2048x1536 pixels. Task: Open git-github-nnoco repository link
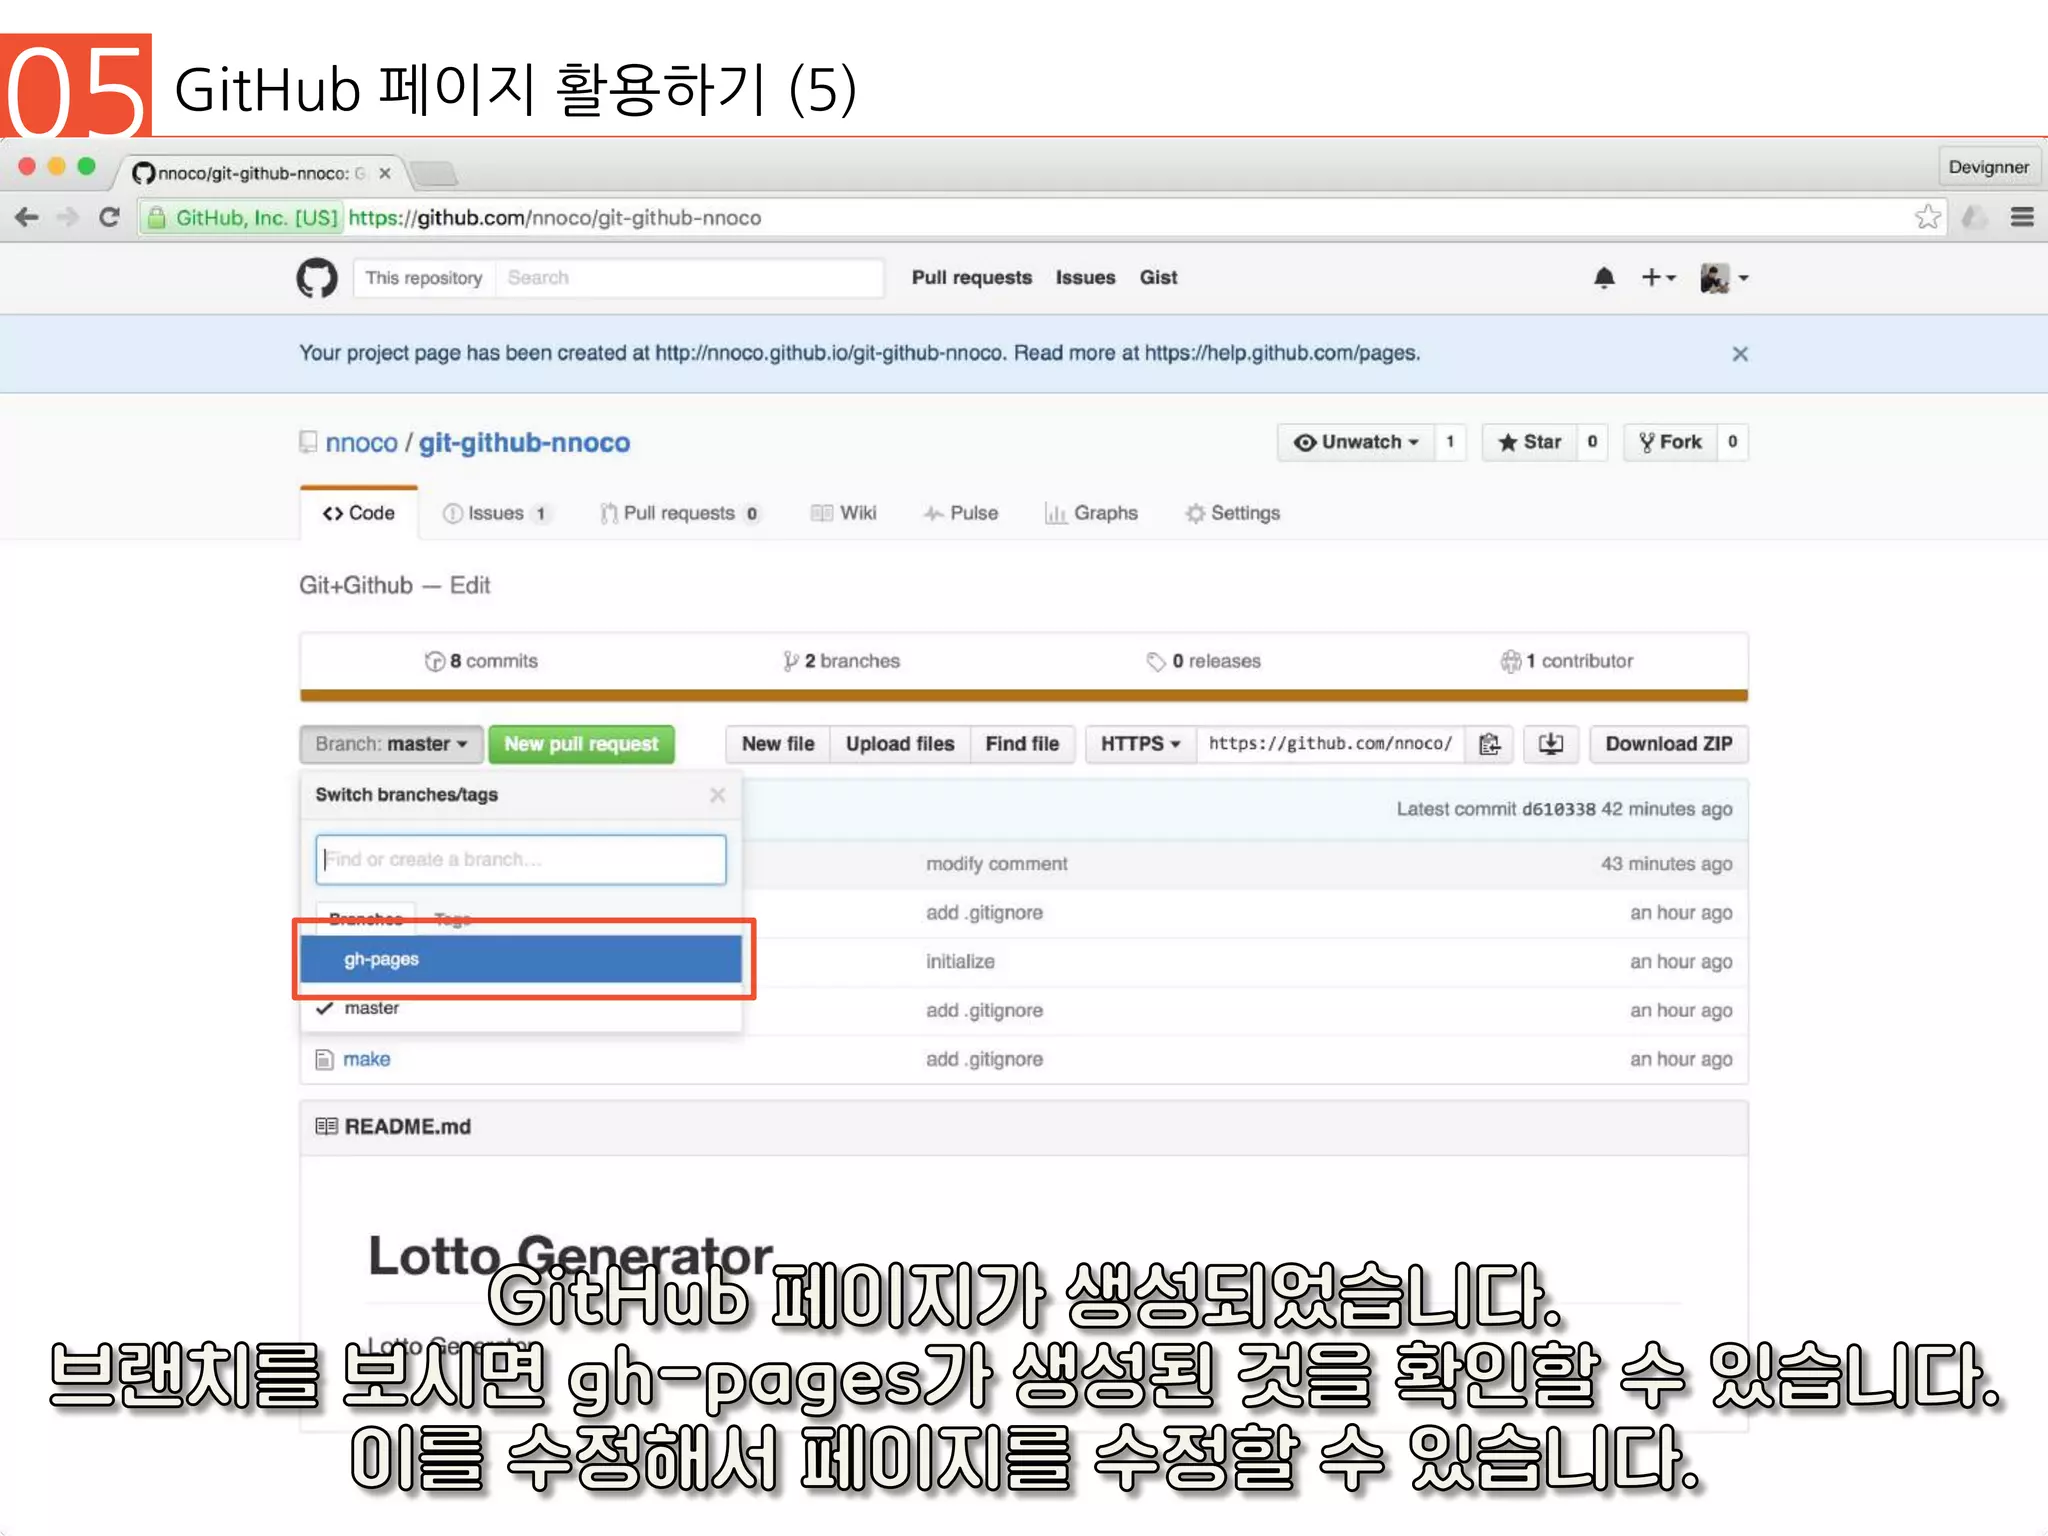coord(524,443)
